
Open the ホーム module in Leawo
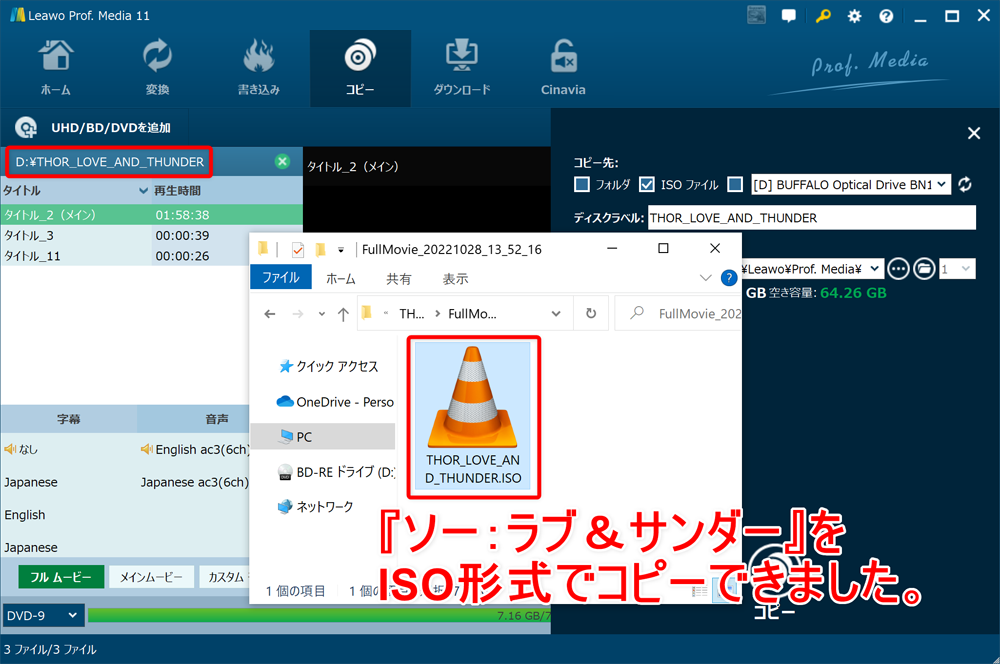[x=55, y=68]
